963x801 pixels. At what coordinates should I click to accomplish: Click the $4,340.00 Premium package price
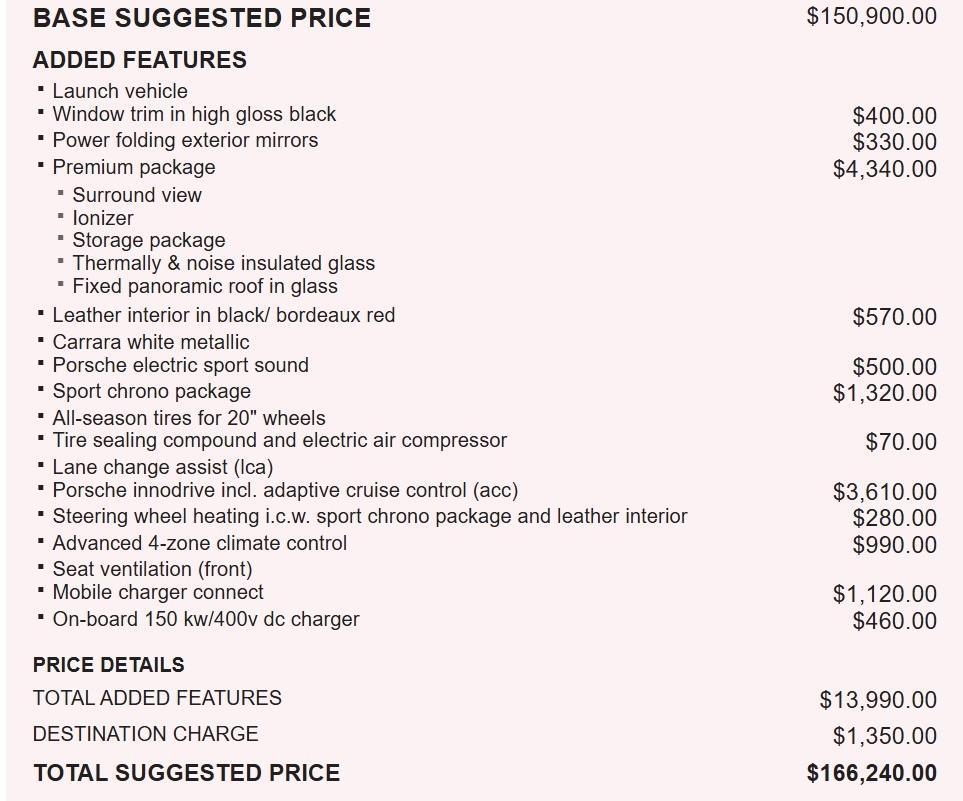(x=884, y=169)
